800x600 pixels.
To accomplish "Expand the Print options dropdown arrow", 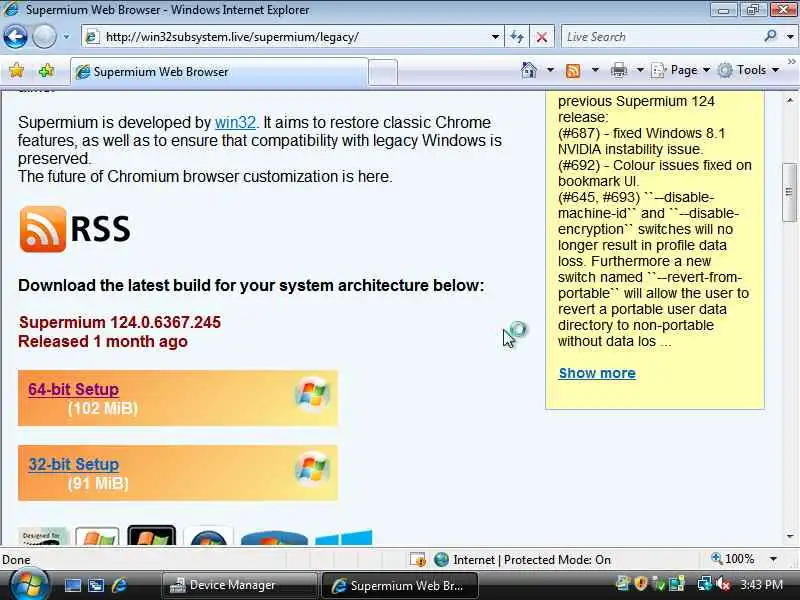I will pos(640,70).
